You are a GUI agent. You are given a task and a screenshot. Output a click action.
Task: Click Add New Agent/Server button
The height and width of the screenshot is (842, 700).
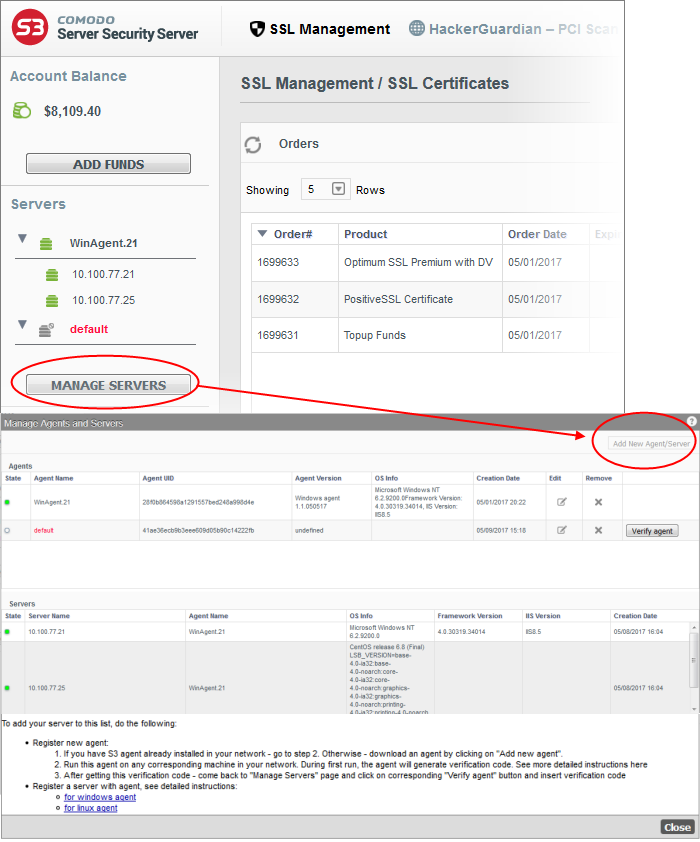[651, 444]
